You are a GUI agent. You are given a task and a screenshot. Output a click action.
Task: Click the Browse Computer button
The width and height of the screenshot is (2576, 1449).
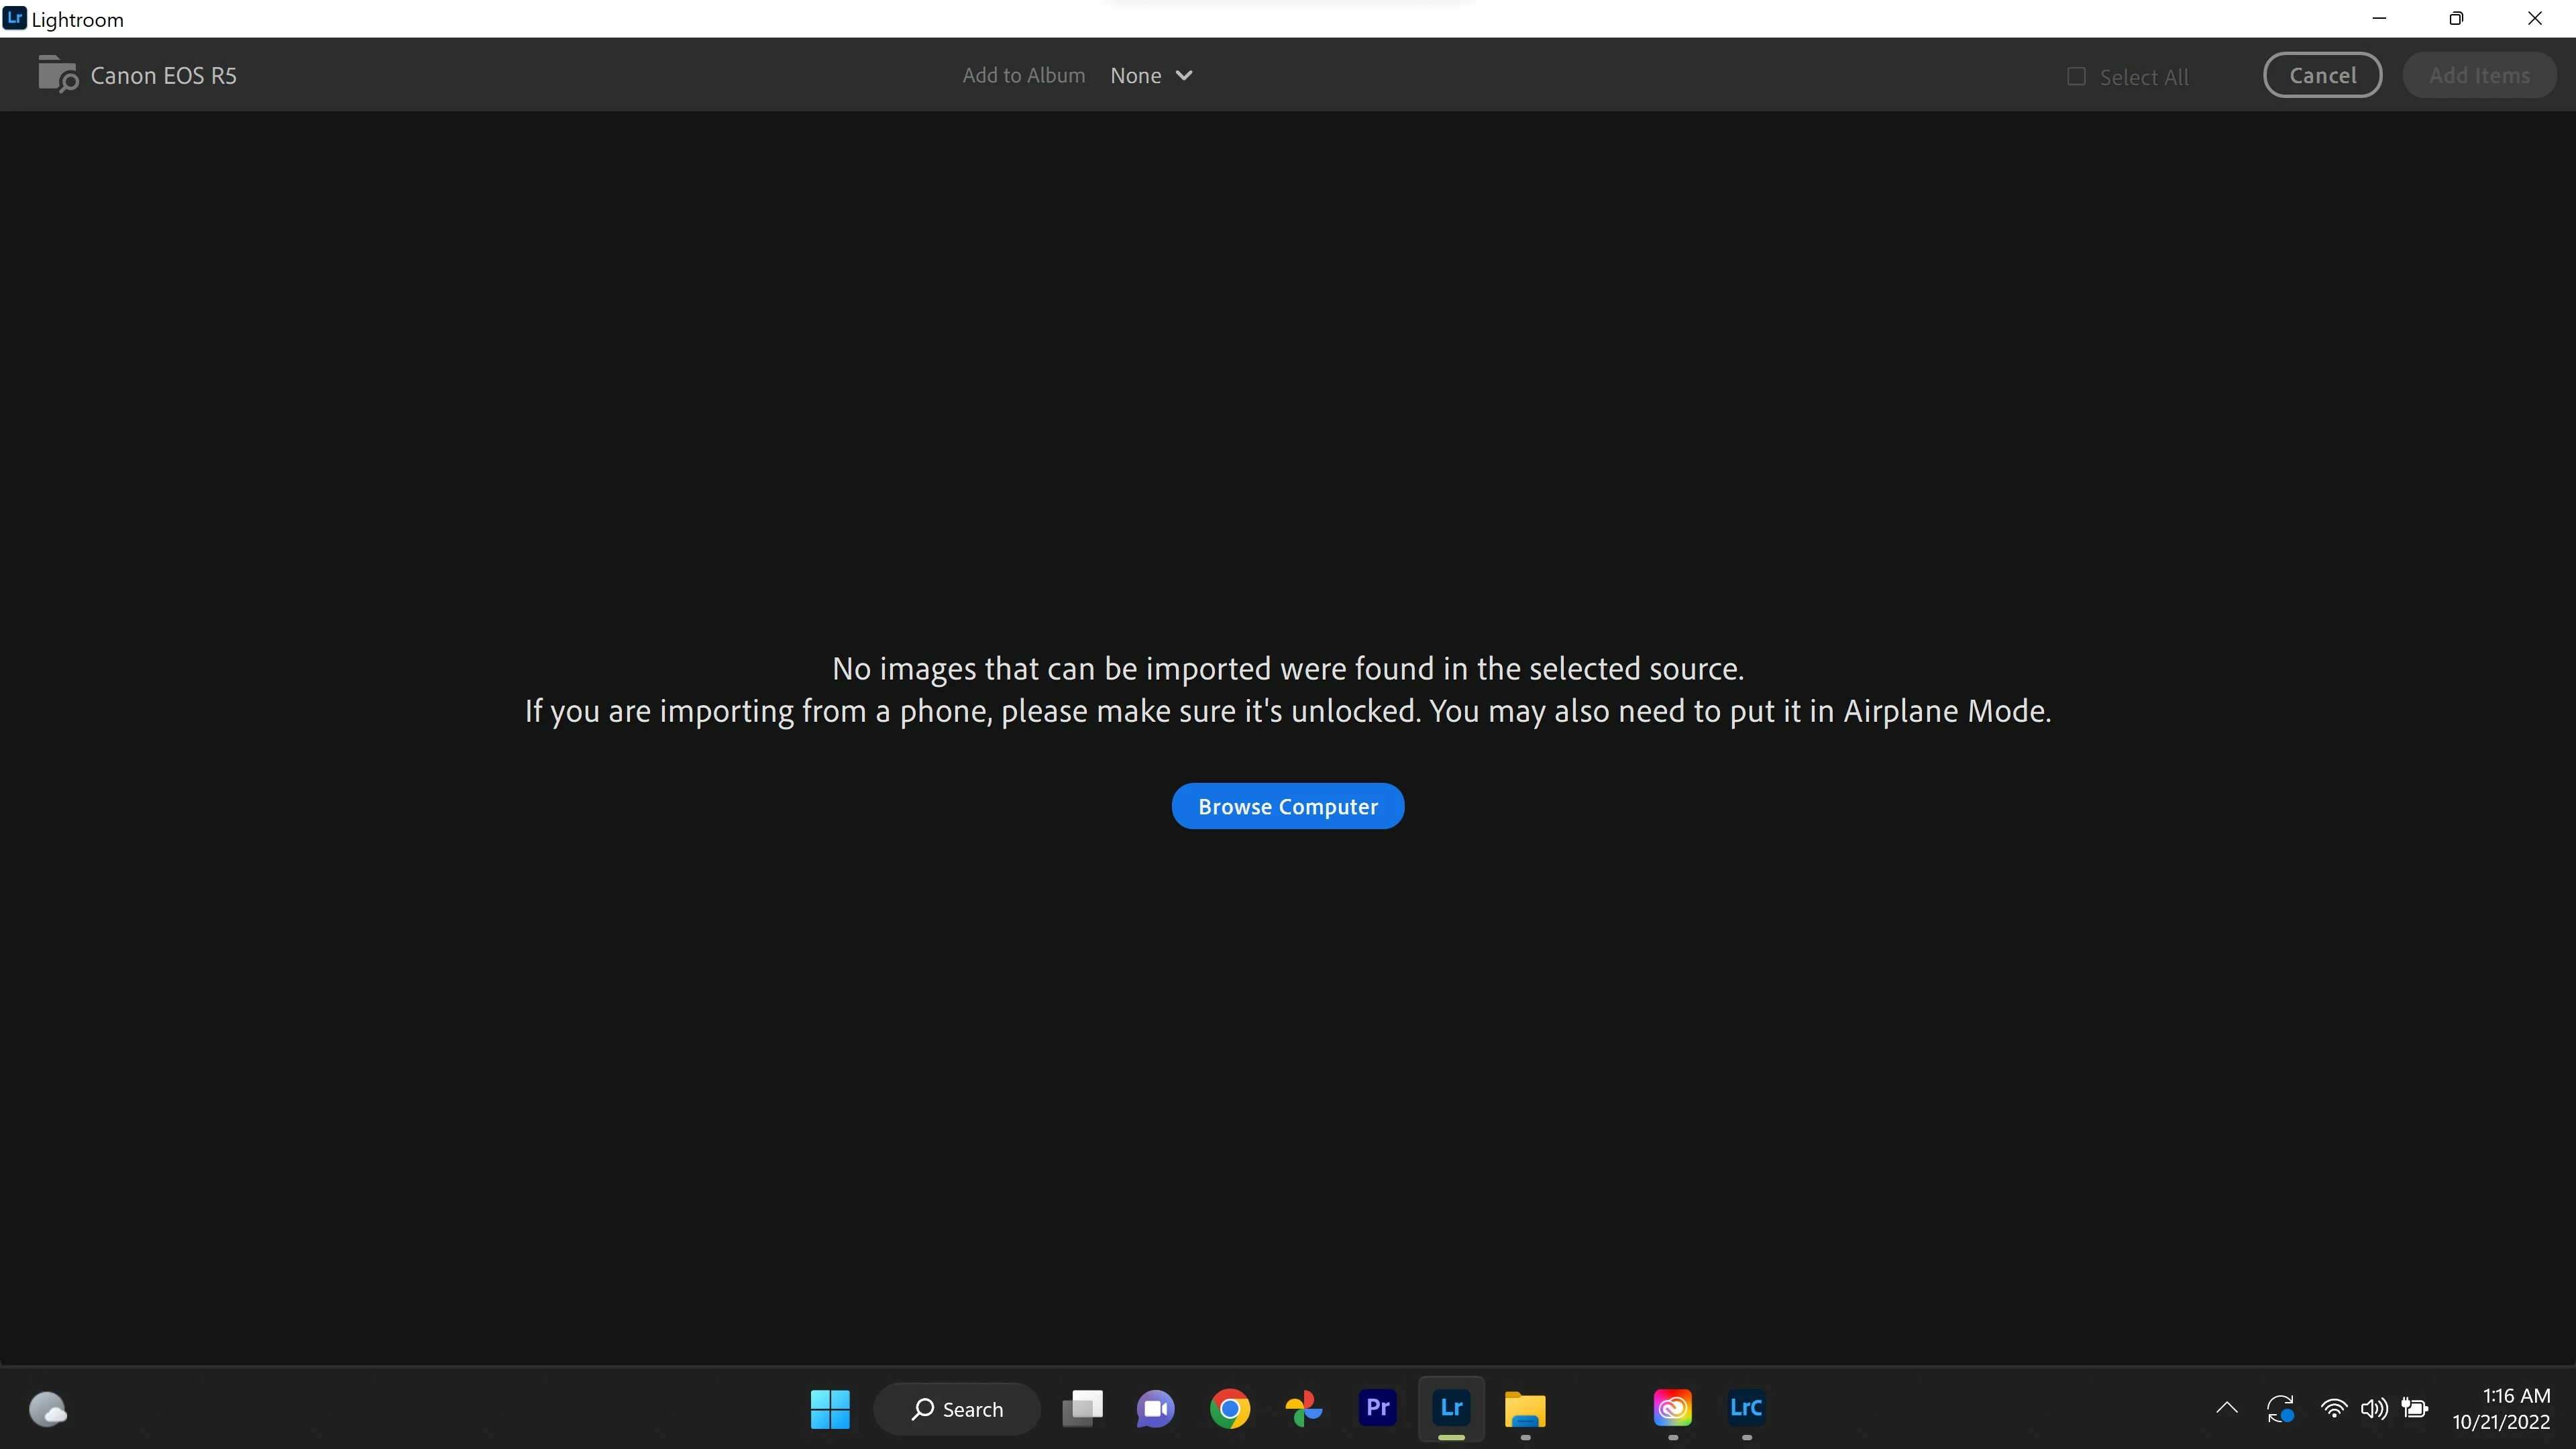coord(1287,806)
